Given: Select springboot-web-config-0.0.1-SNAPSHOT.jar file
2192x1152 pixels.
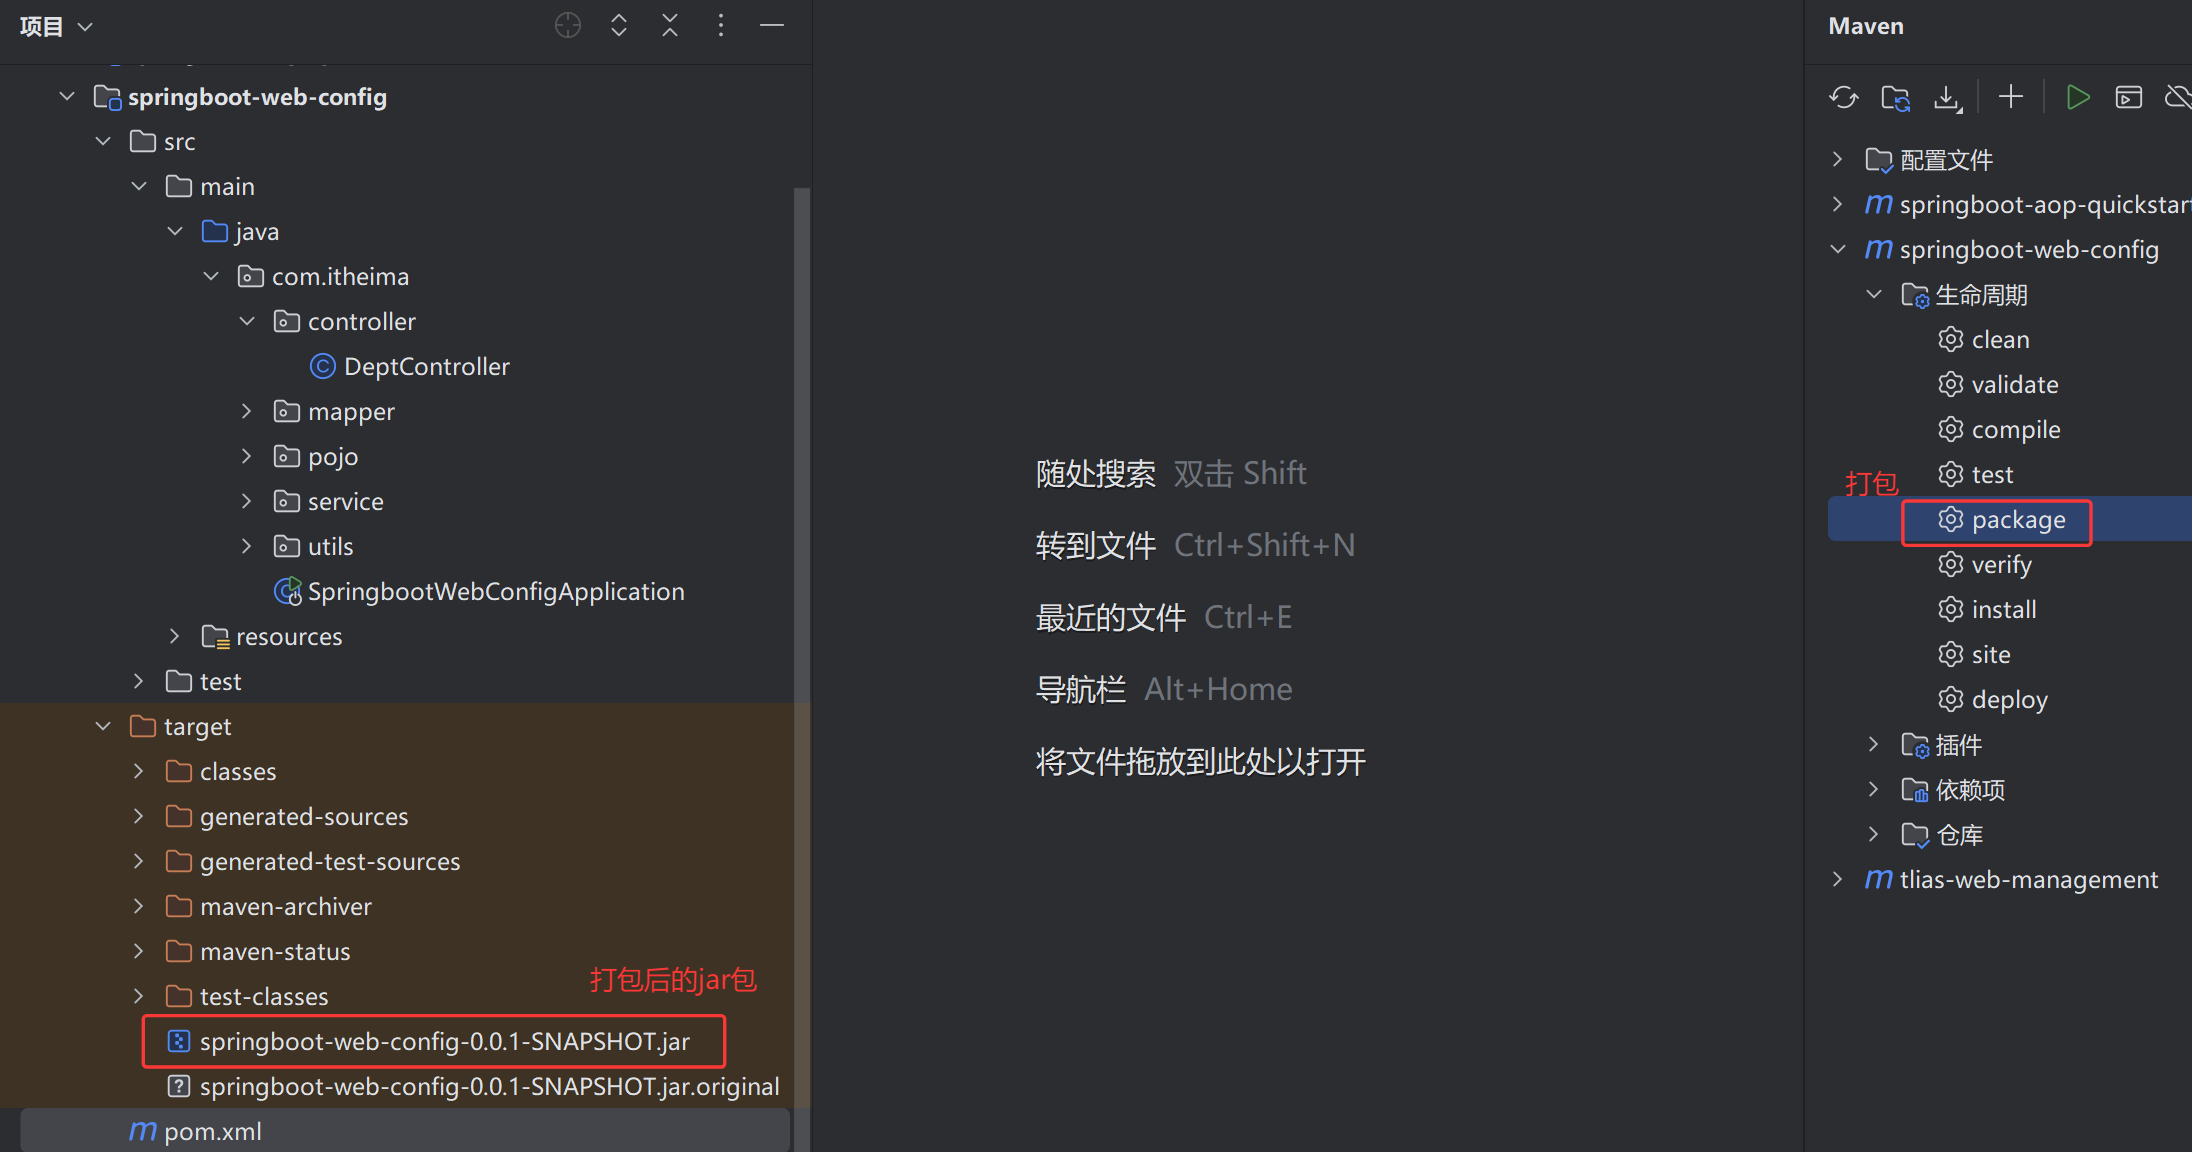Looking at the screenshot, I should click(x=444, y=1042).
